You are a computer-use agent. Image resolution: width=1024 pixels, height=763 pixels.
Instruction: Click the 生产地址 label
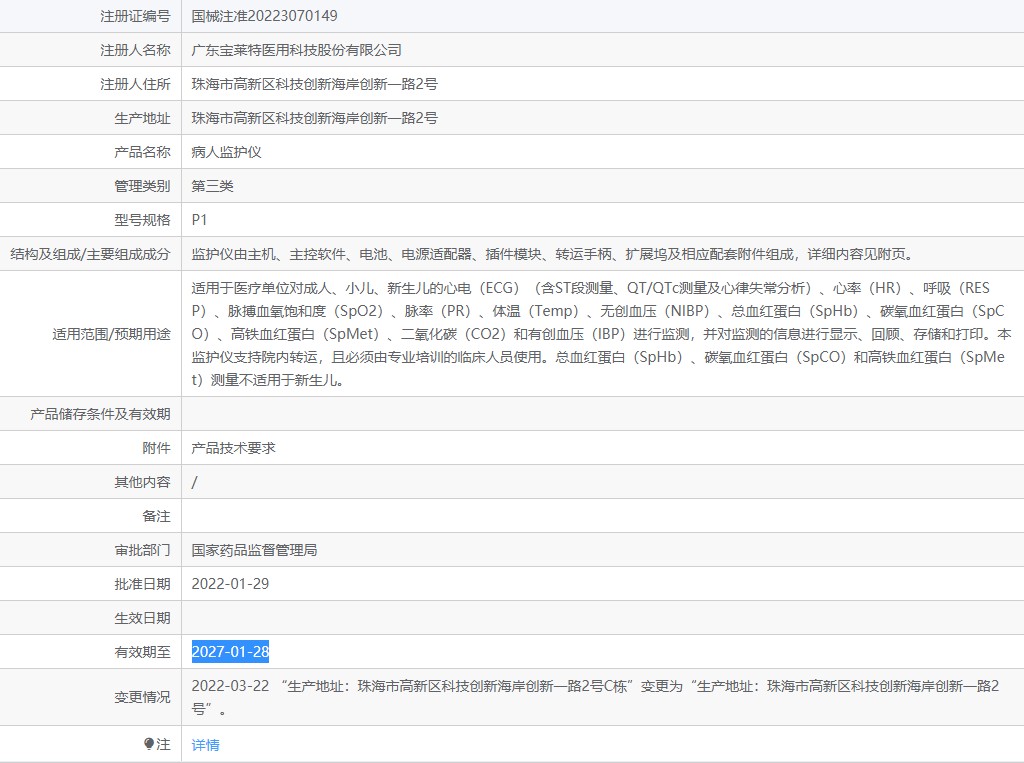click(x=142, y=118)
